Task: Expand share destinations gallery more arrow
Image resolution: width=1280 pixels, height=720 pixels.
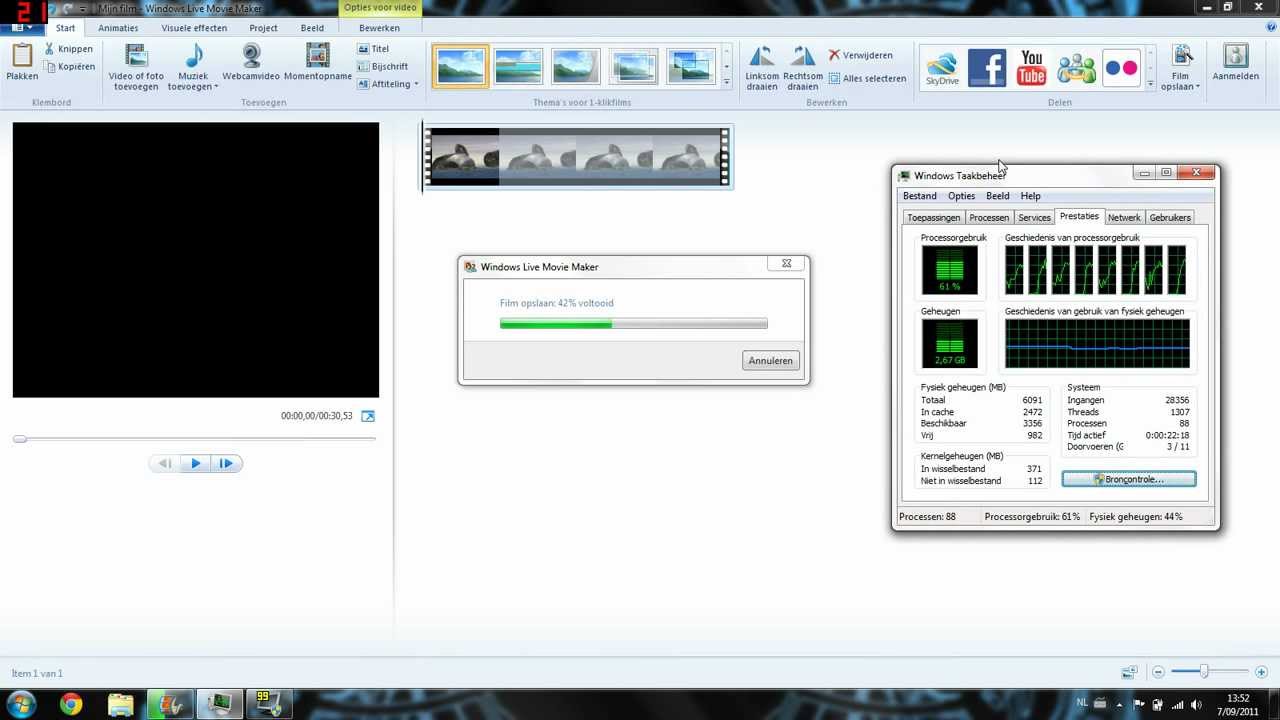Action: click(x=1150, y=82)
